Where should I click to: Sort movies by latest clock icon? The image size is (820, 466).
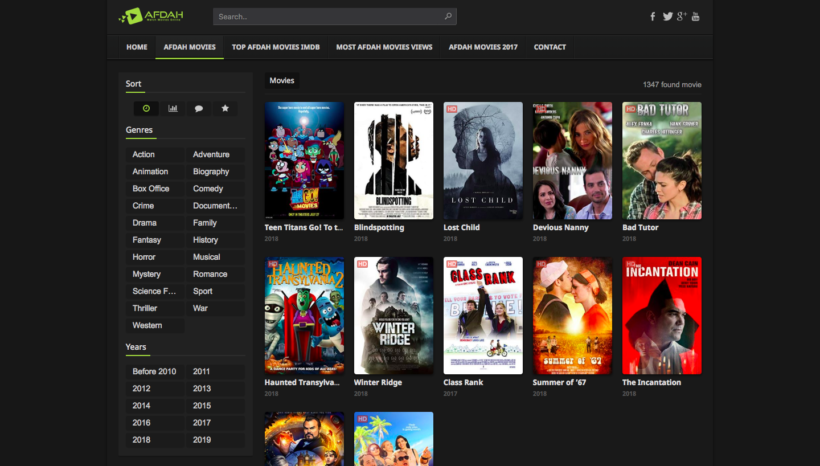[x=146, y=108]
